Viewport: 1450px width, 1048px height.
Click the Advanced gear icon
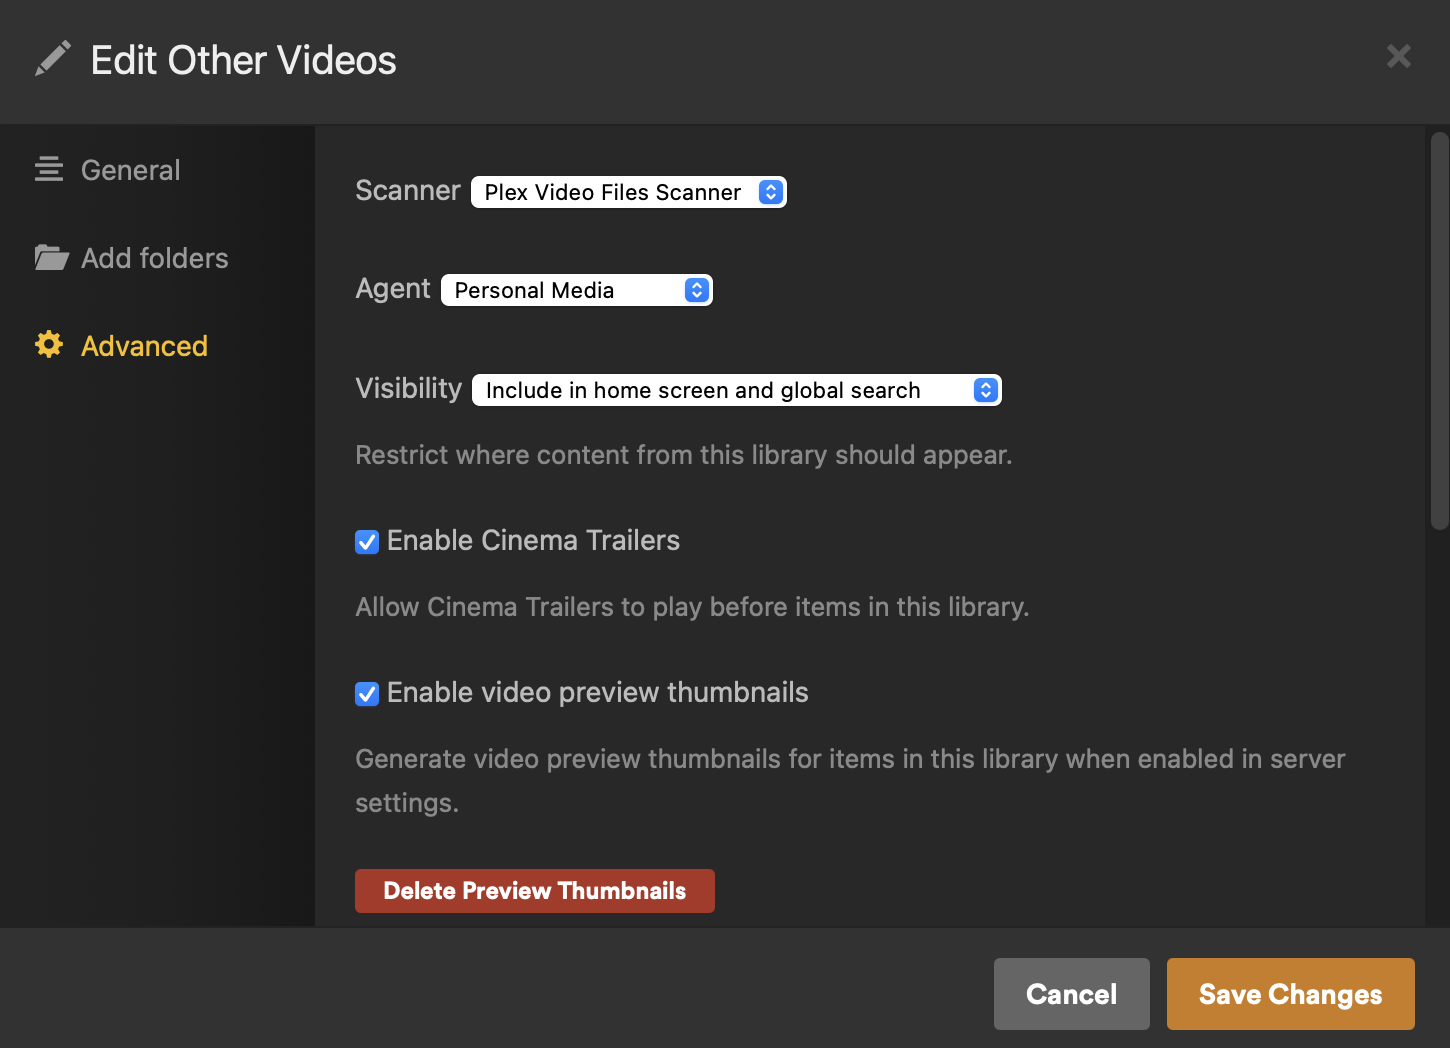(49, 345)
